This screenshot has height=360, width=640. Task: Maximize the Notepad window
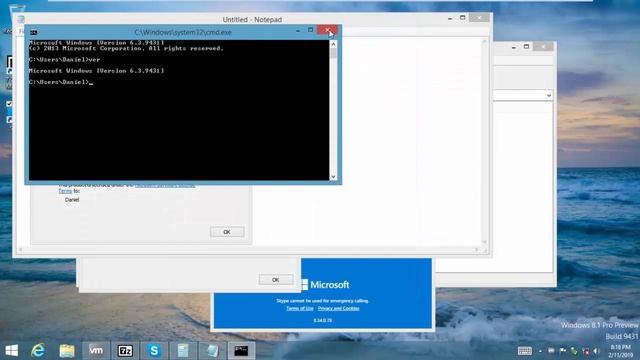click(462, 18)
